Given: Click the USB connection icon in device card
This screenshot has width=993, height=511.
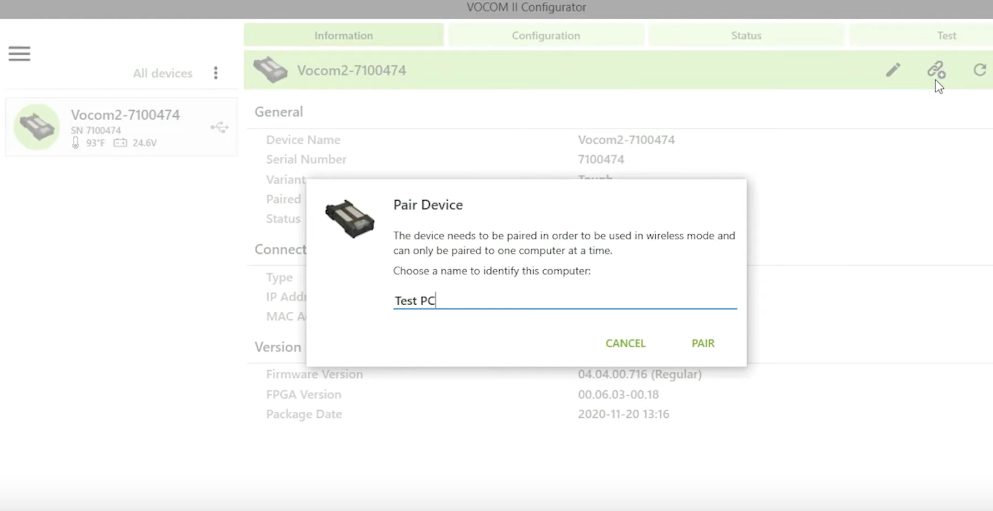Looking at the screenshot, I should click(x=220, y=128).
